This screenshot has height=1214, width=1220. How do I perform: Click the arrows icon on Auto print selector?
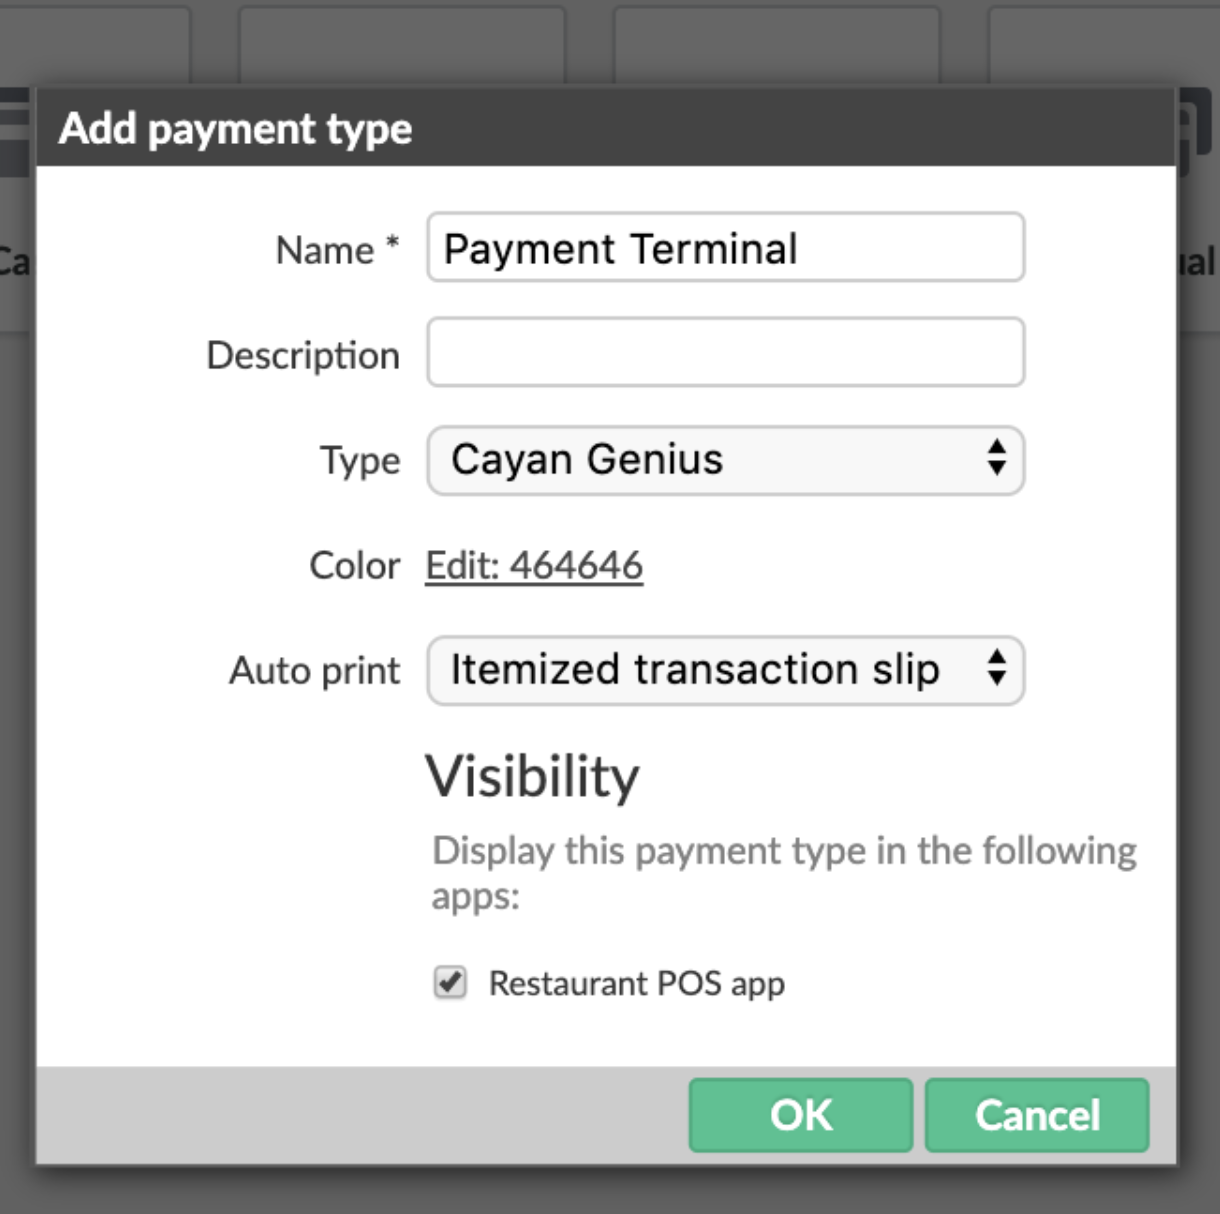click(996, 668)
